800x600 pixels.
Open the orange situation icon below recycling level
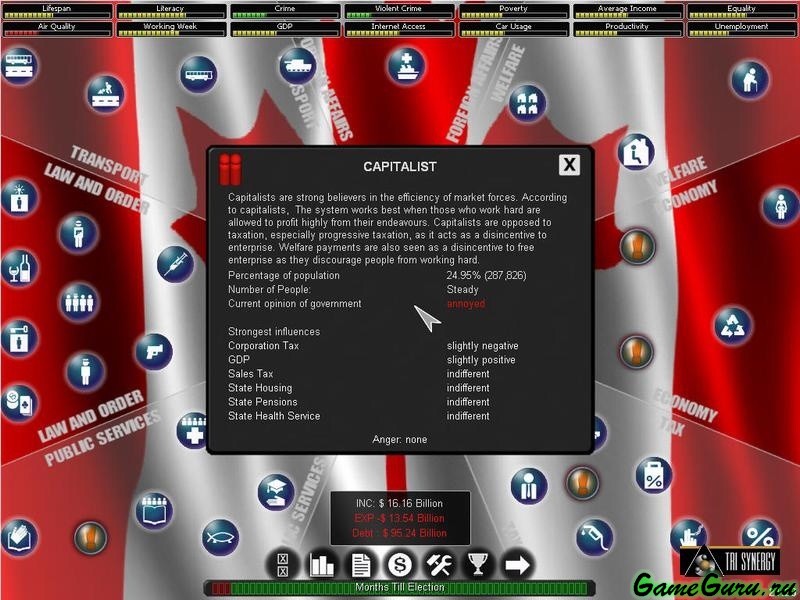coord(636,352)
